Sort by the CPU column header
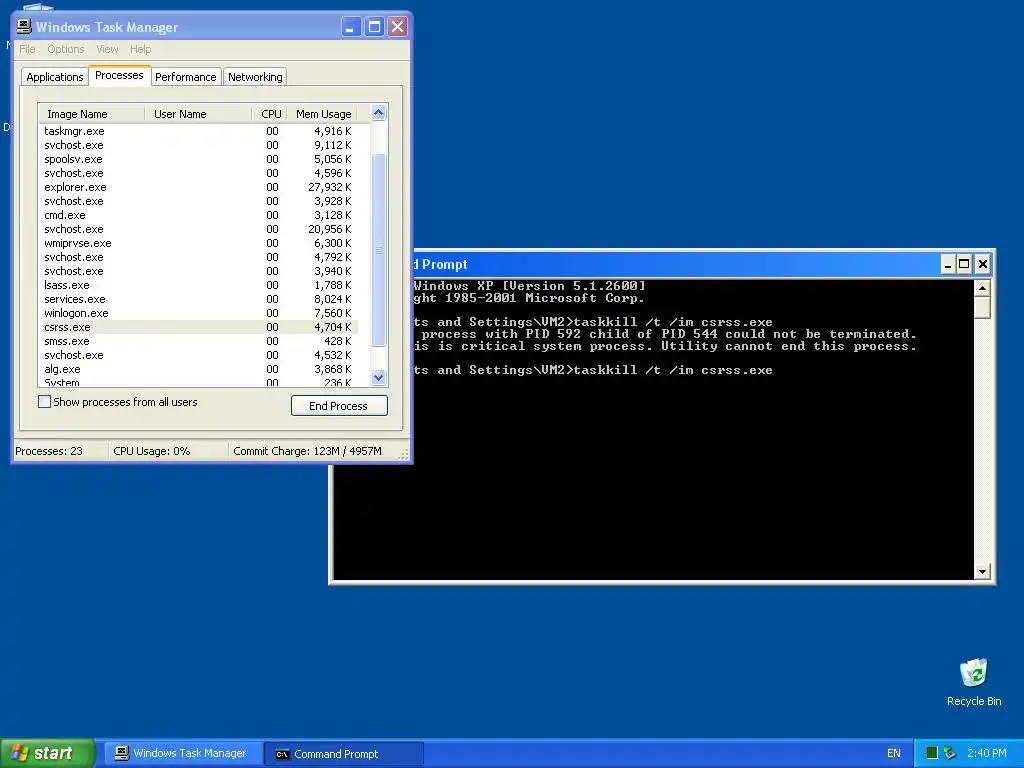Screen dimensions: 1024x768 click(x=270, y=114)
